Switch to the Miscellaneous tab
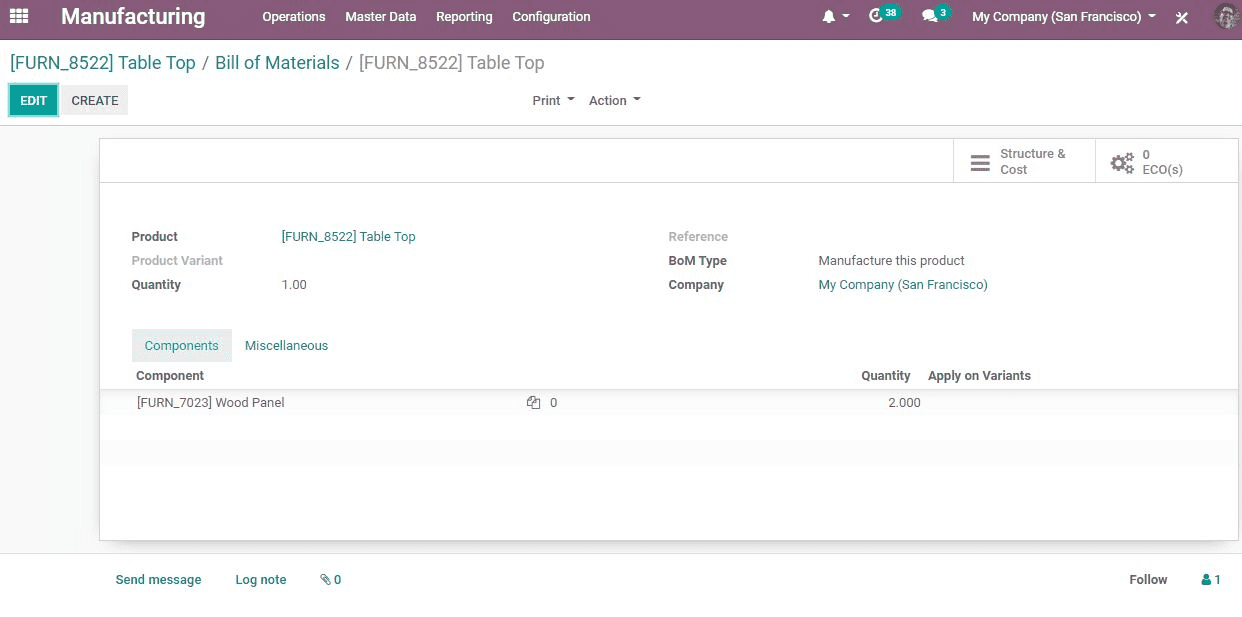The height and width of the screenshot is (617, 1242). 286,345
